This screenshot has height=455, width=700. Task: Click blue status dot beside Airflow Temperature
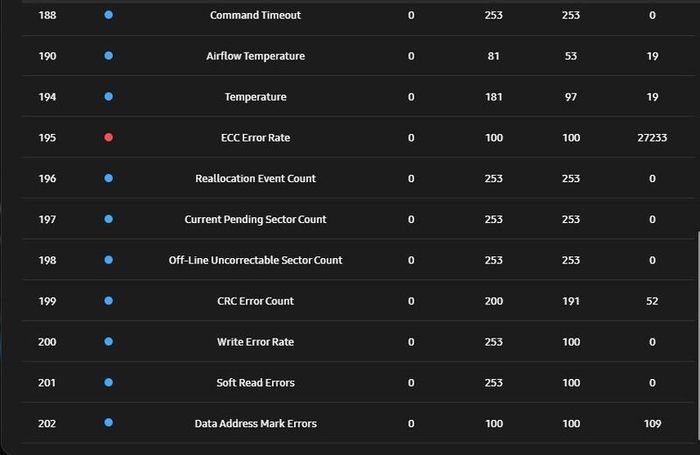tap(108, 56)
